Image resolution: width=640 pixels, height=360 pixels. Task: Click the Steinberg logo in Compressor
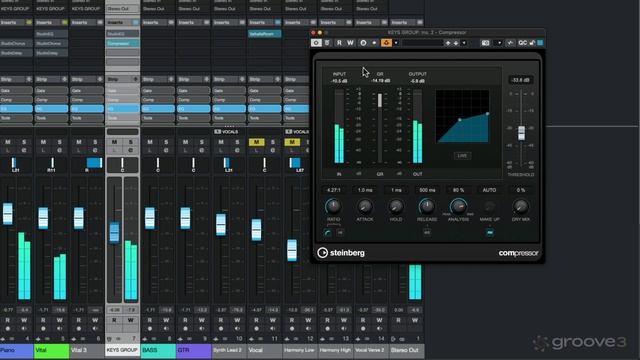pyautogui.click(x=341, y=253)
